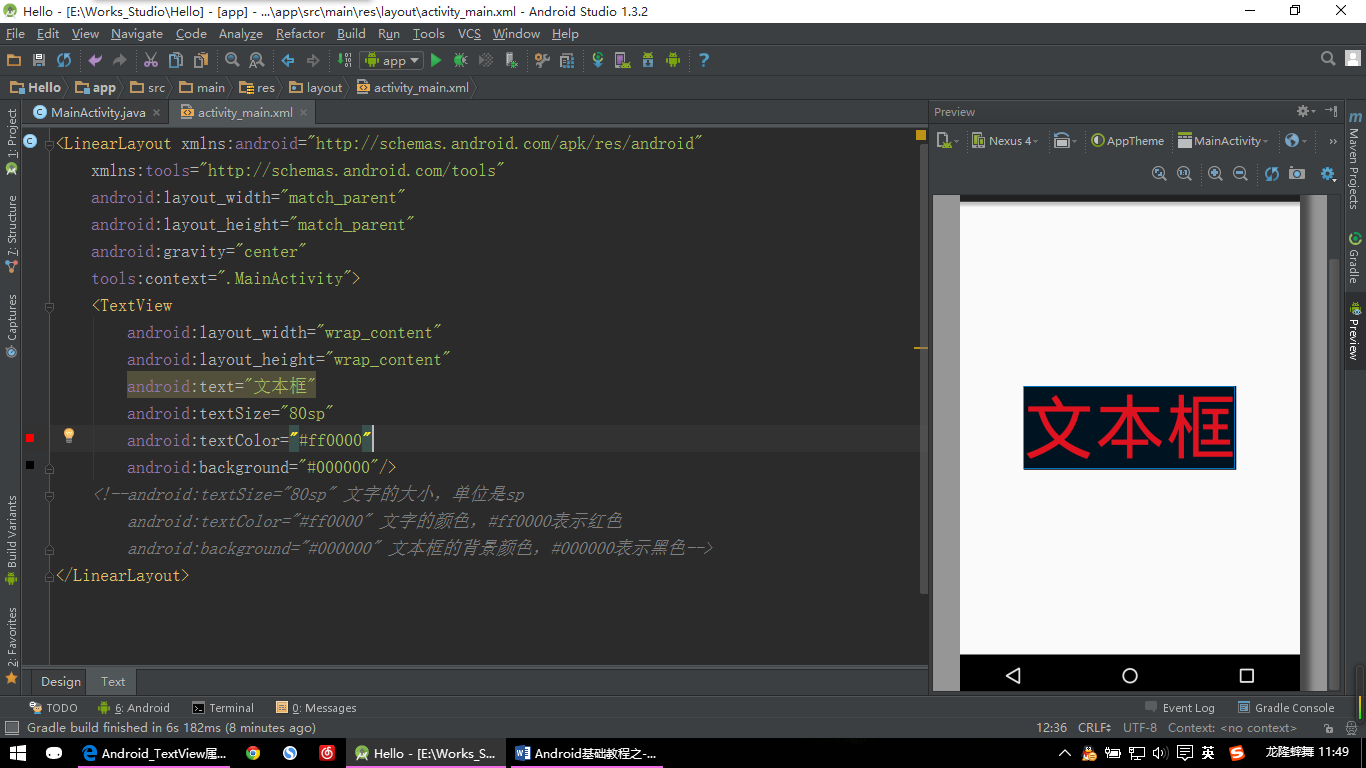Hide the Preview panel with arrow icon
The width and height of the screenshot is (1366, 768).
tap(1331, 111)
